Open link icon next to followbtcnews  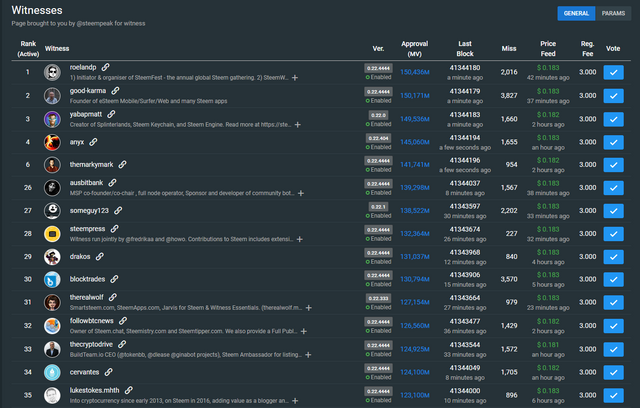[122, 321]
